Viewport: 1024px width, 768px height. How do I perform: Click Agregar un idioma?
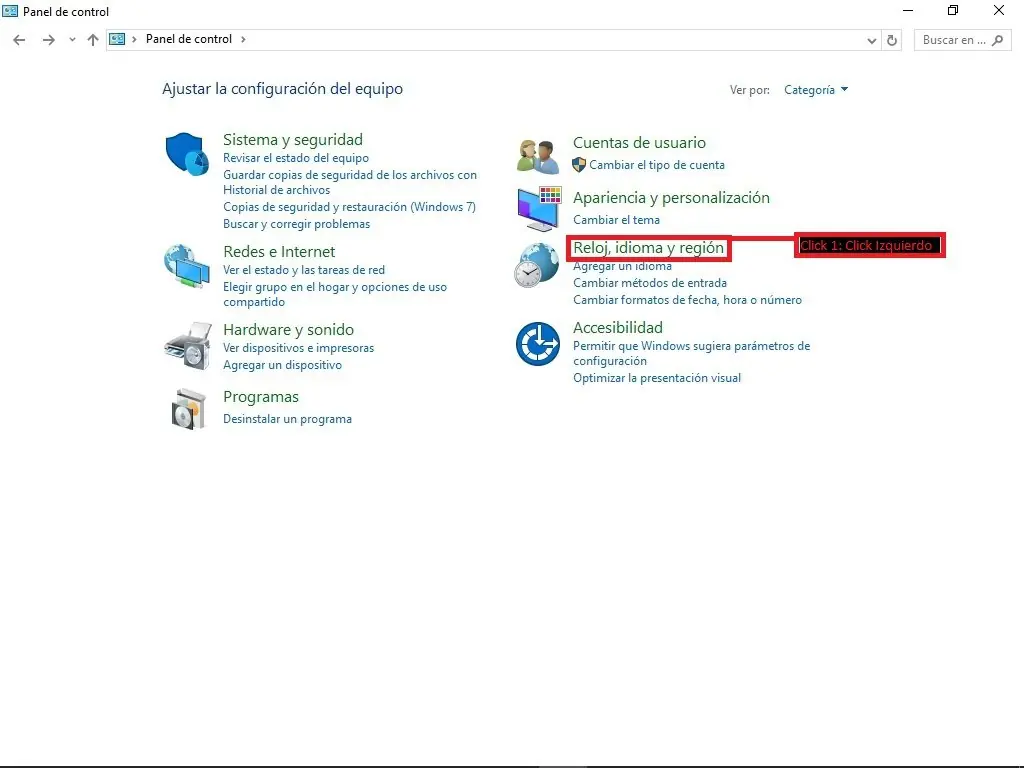622,266
